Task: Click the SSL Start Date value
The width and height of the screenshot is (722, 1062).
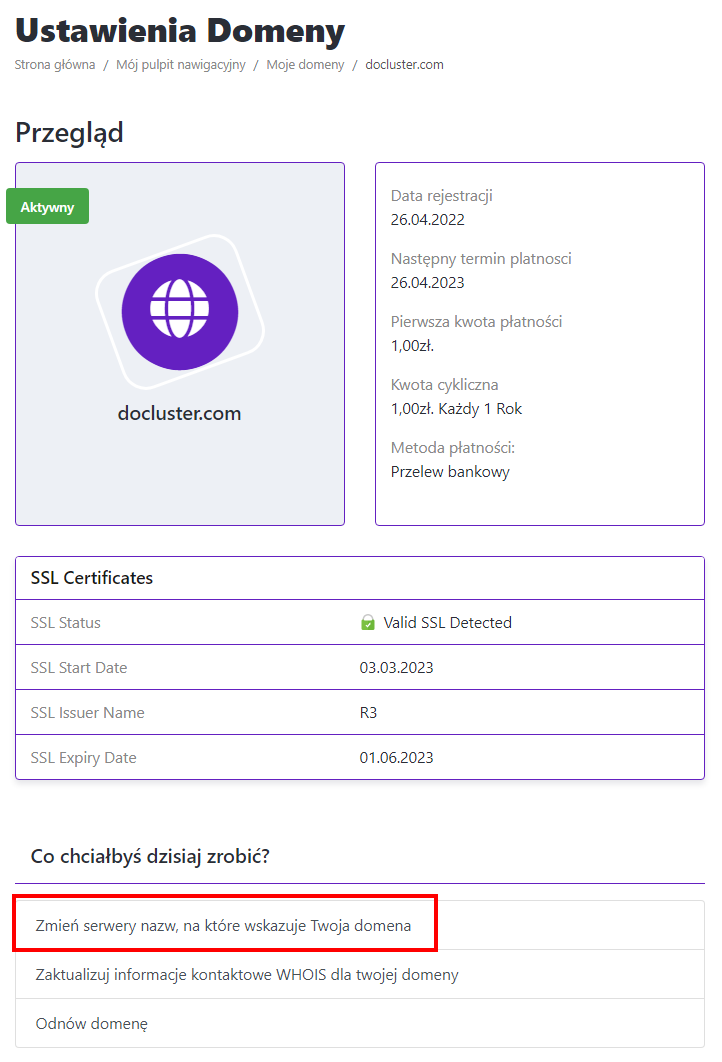Action: (x=396, y=668)
